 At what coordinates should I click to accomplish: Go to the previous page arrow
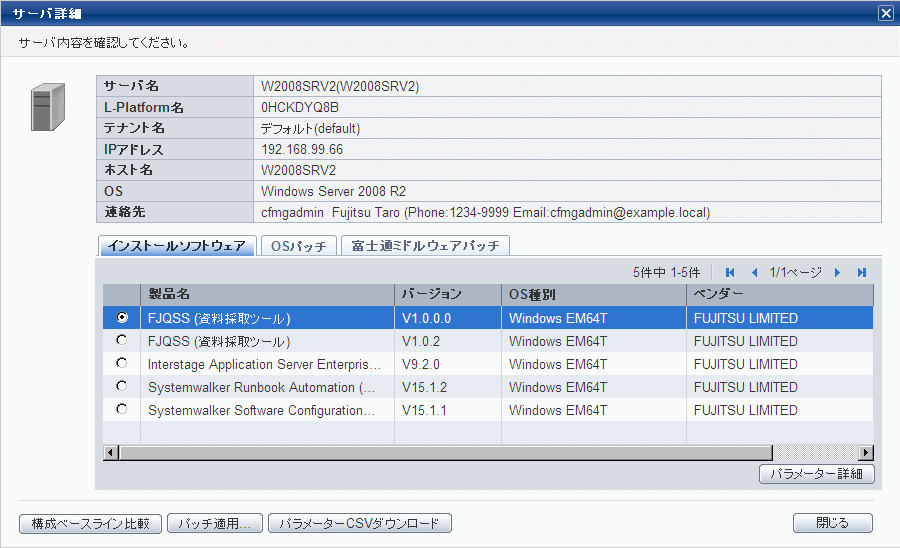tap(755, 273)
